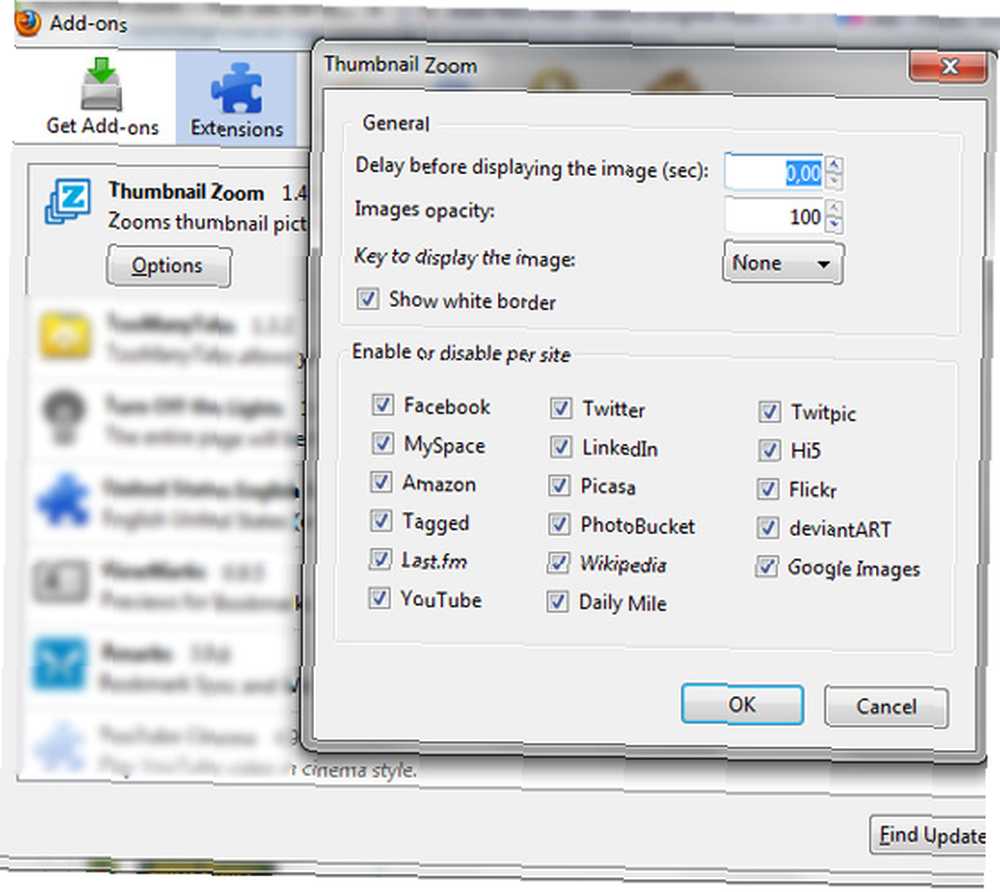Image resolution: width=1000 pixels, height=892 pixels.
Task: Uncheck the Tagged checkbox
Action: (380, 520)
